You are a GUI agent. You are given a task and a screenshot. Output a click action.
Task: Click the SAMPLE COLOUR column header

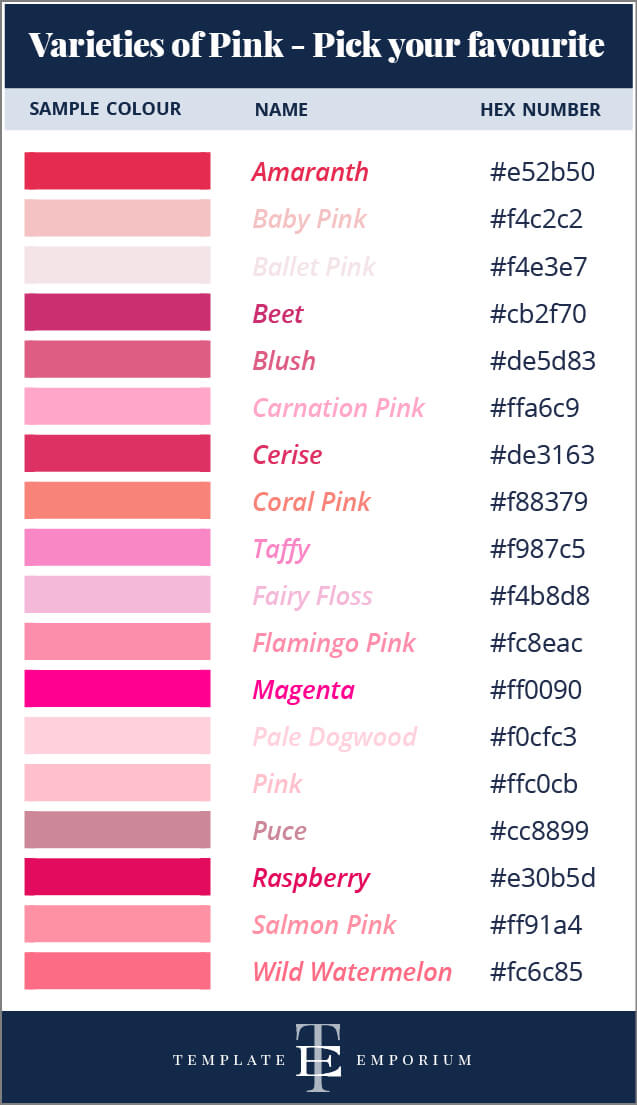point(105,109)
